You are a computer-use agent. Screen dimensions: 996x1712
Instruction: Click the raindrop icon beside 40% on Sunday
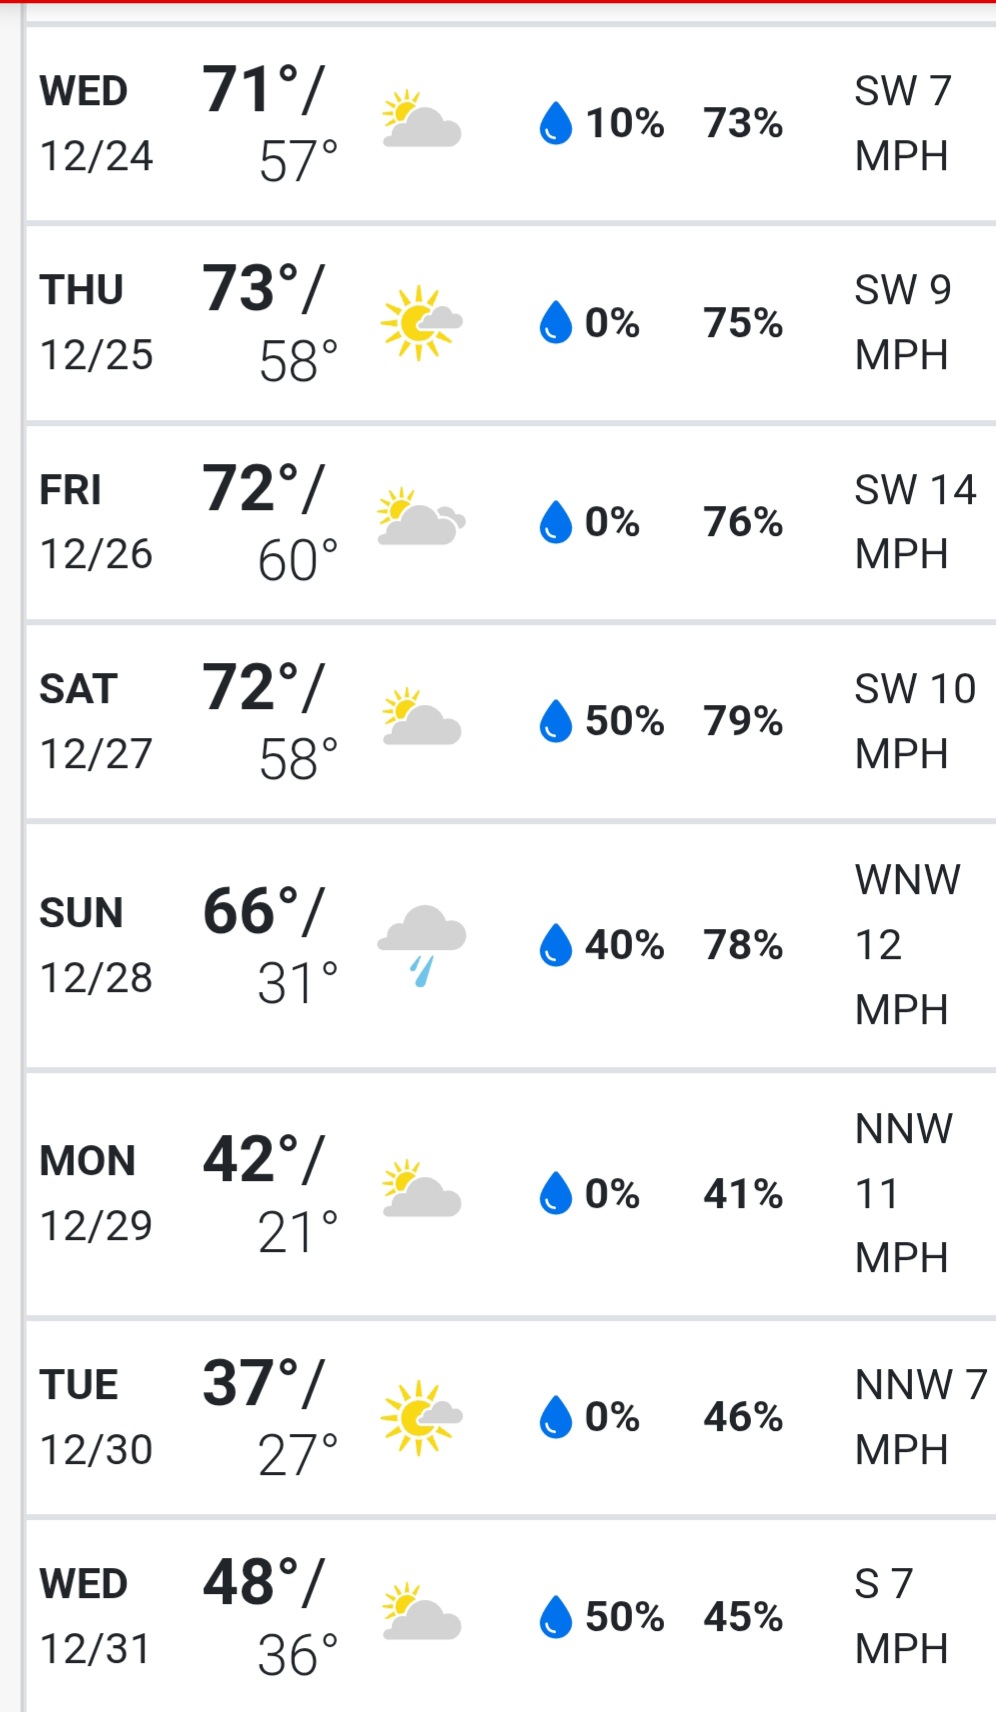555,945
